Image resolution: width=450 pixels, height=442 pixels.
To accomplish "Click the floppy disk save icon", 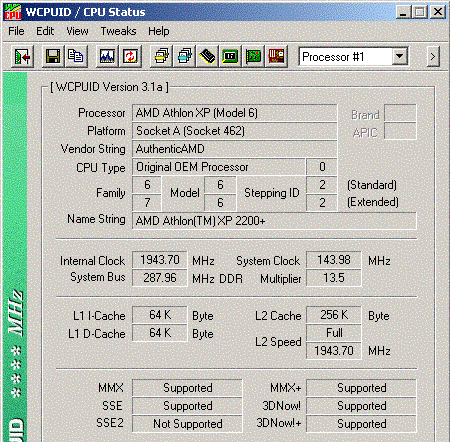I will 53,57.
